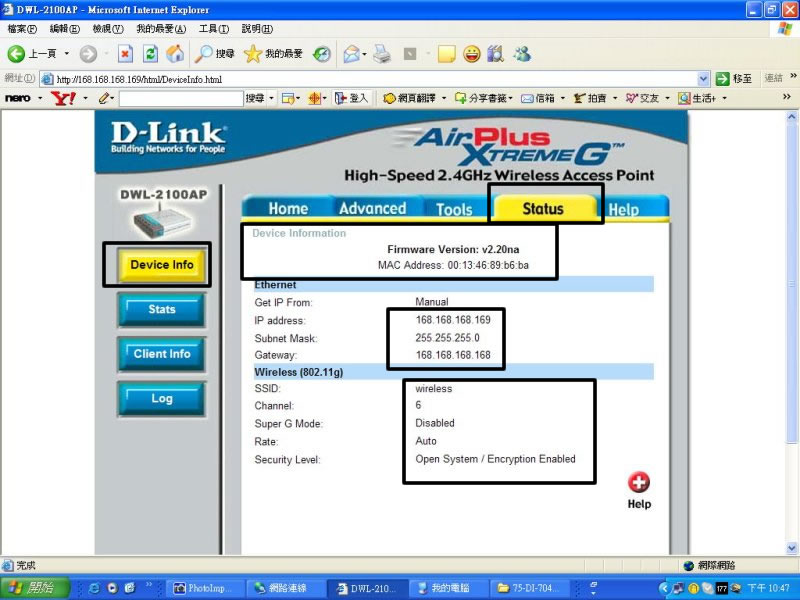The height and width of the screenshot is (600, 800).
Task: Open the Client Info page
Action: 162,354
